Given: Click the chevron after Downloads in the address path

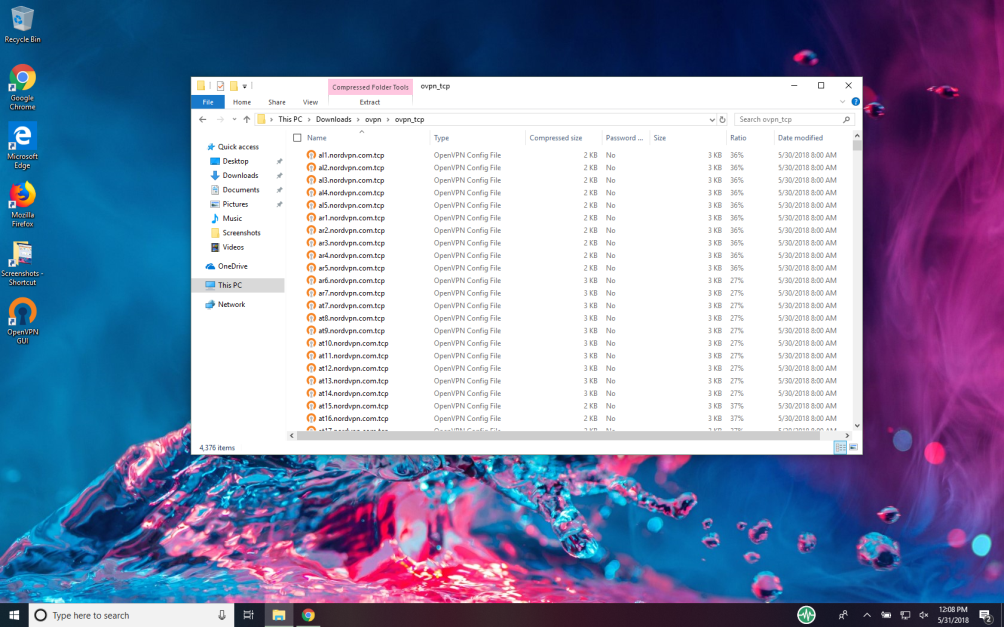Looking at the screenshot, I should tap(359, 120).
